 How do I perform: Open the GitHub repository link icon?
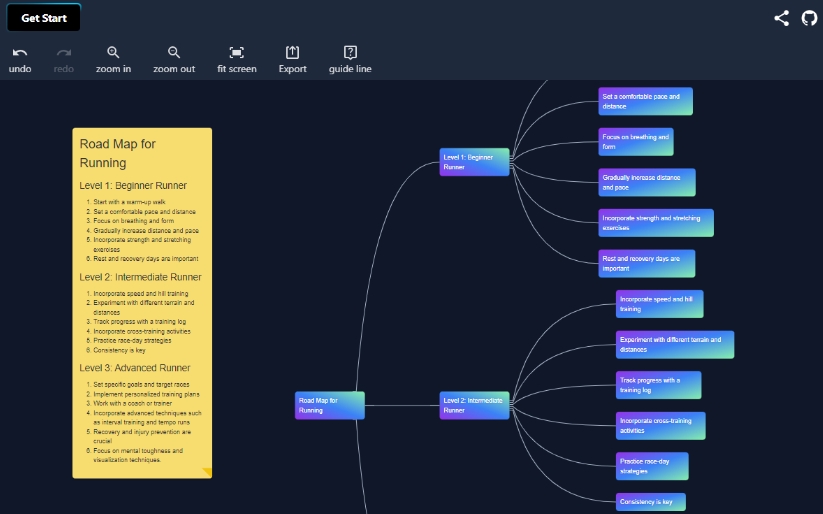coord(809,18)
